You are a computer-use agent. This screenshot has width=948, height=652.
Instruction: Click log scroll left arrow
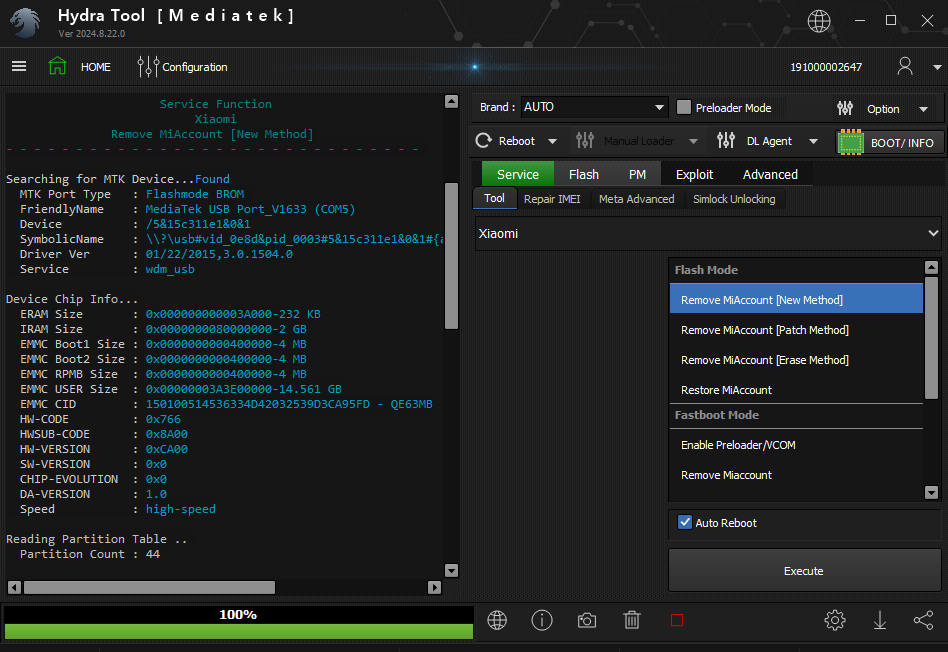coord(14,587)
